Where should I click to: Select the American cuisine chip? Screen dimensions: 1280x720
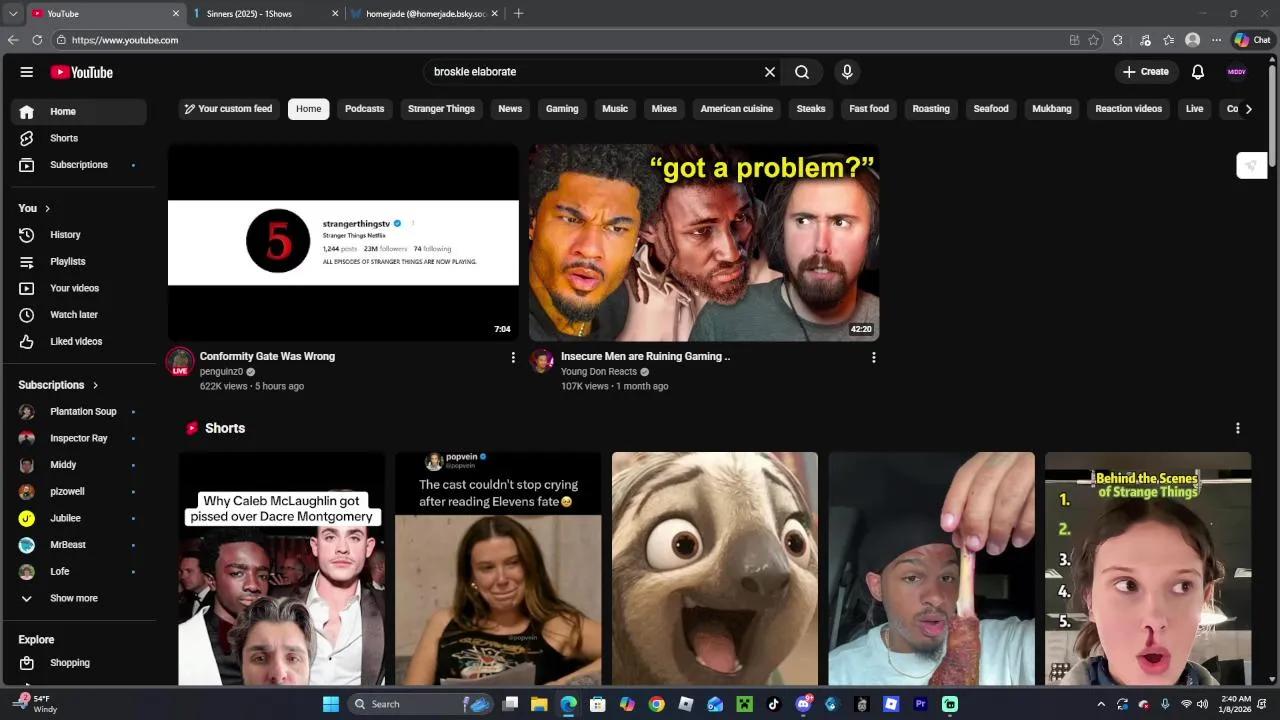coord(737,109)
